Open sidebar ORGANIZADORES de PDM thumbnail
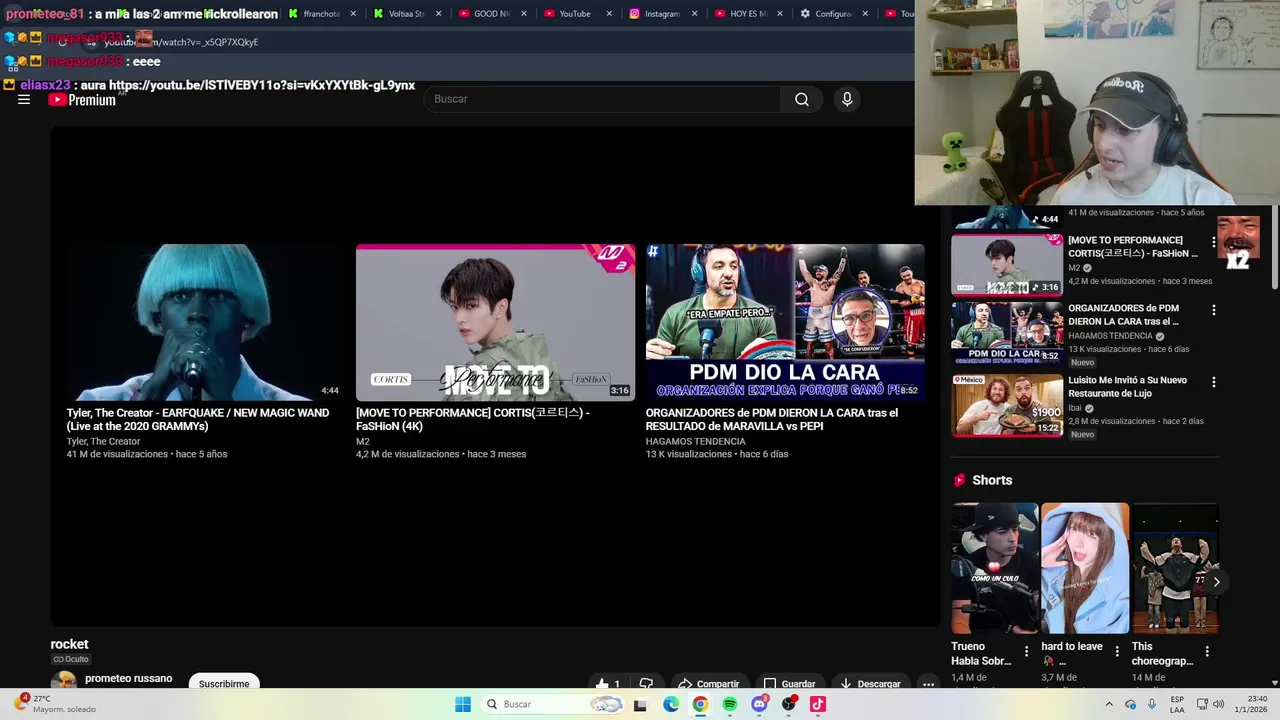This screenshot has height=720, width=1280. (1007, 333)
